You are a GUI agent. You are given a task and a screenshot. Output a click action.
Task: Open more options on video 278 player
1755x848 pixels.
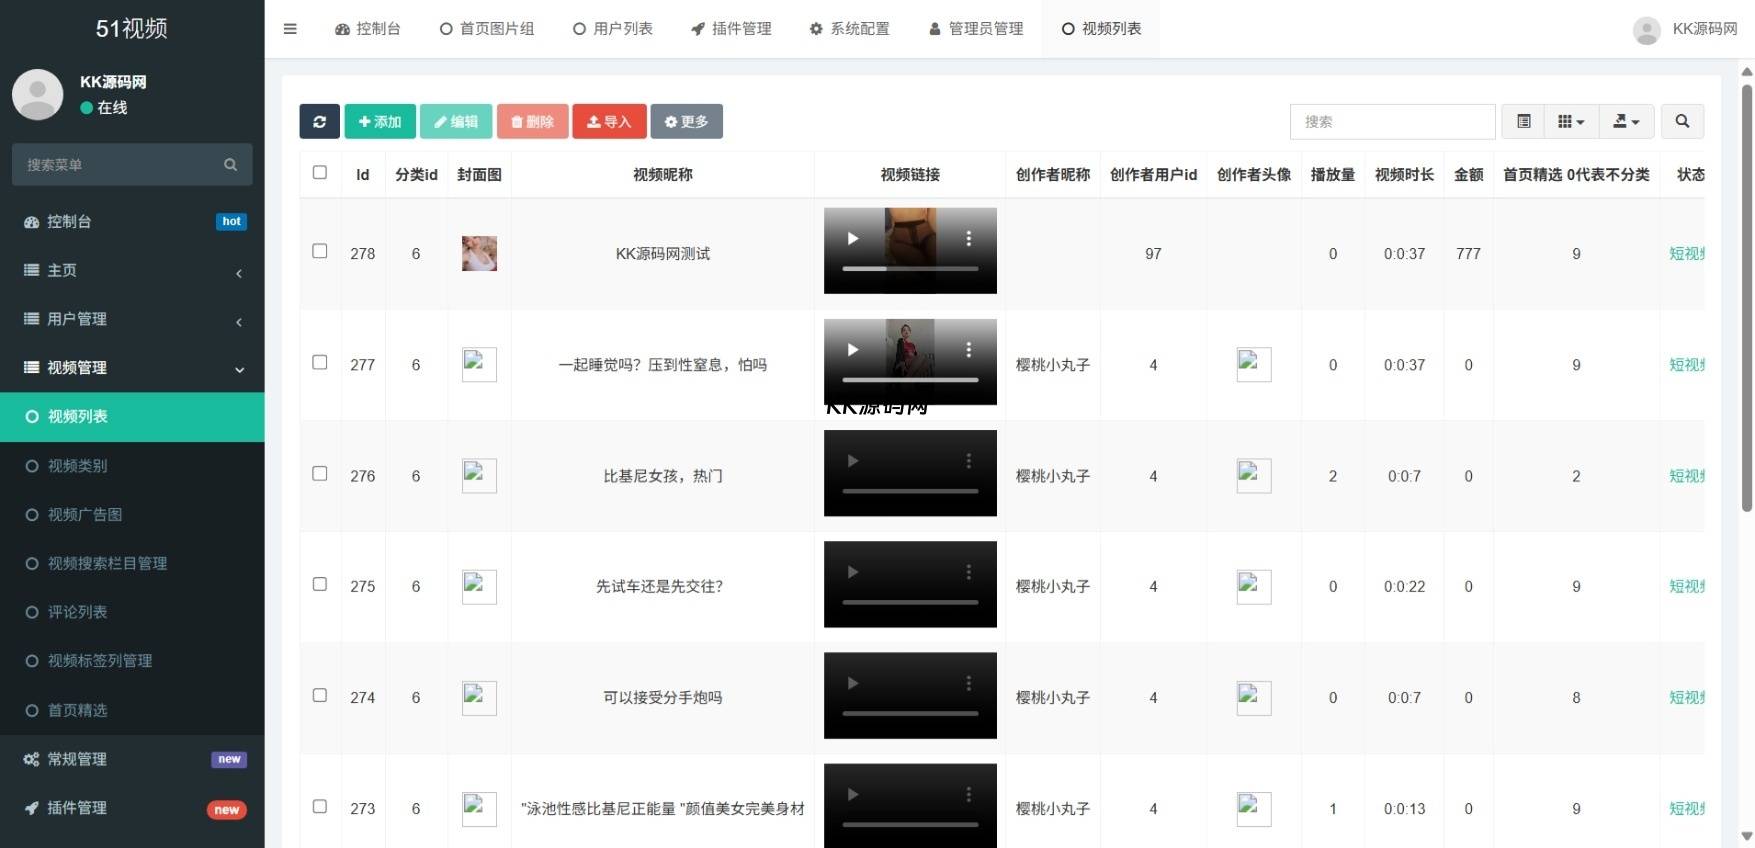(x=968, y=238)
